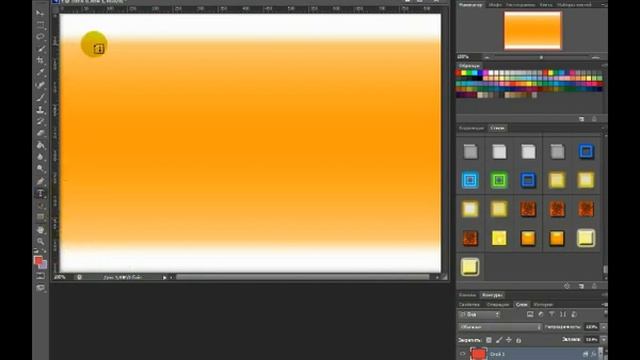Viewport: 640px width, 360px height.
Task: Create new style in Styles panel
Action: point(581,287)
